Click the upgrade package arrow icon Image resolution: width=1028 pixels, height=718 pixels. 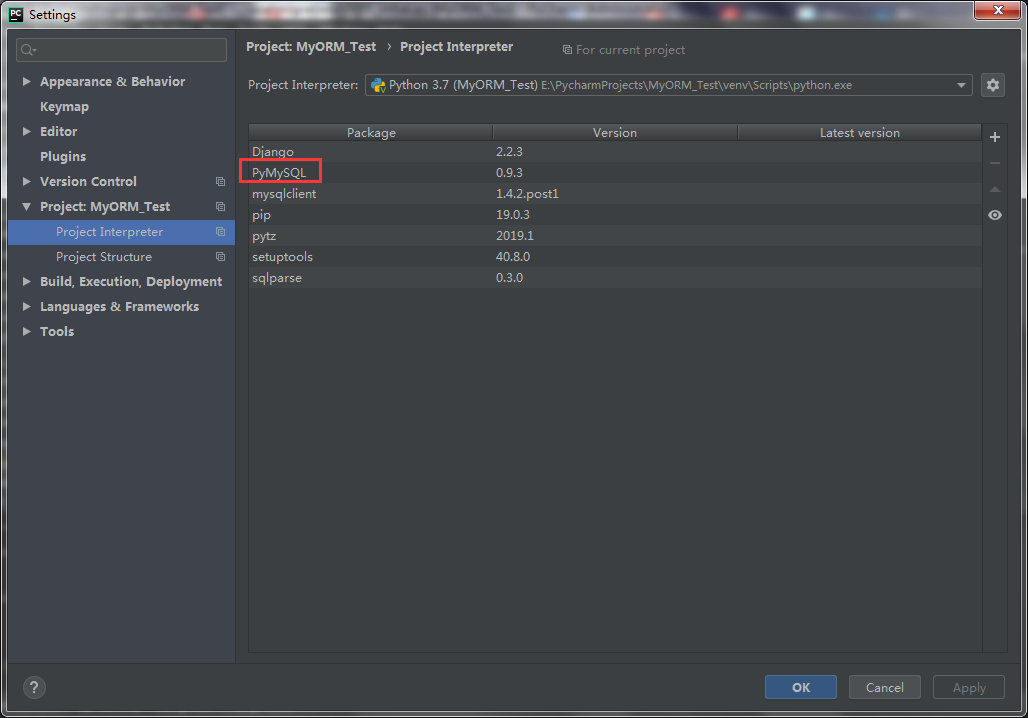(995, 189)
